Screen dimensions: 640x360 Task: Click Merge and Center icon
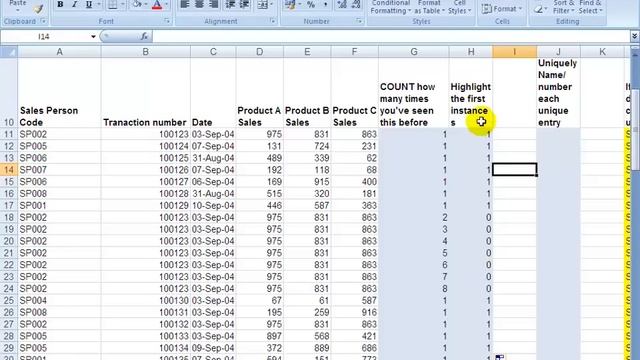coord(262,5)
